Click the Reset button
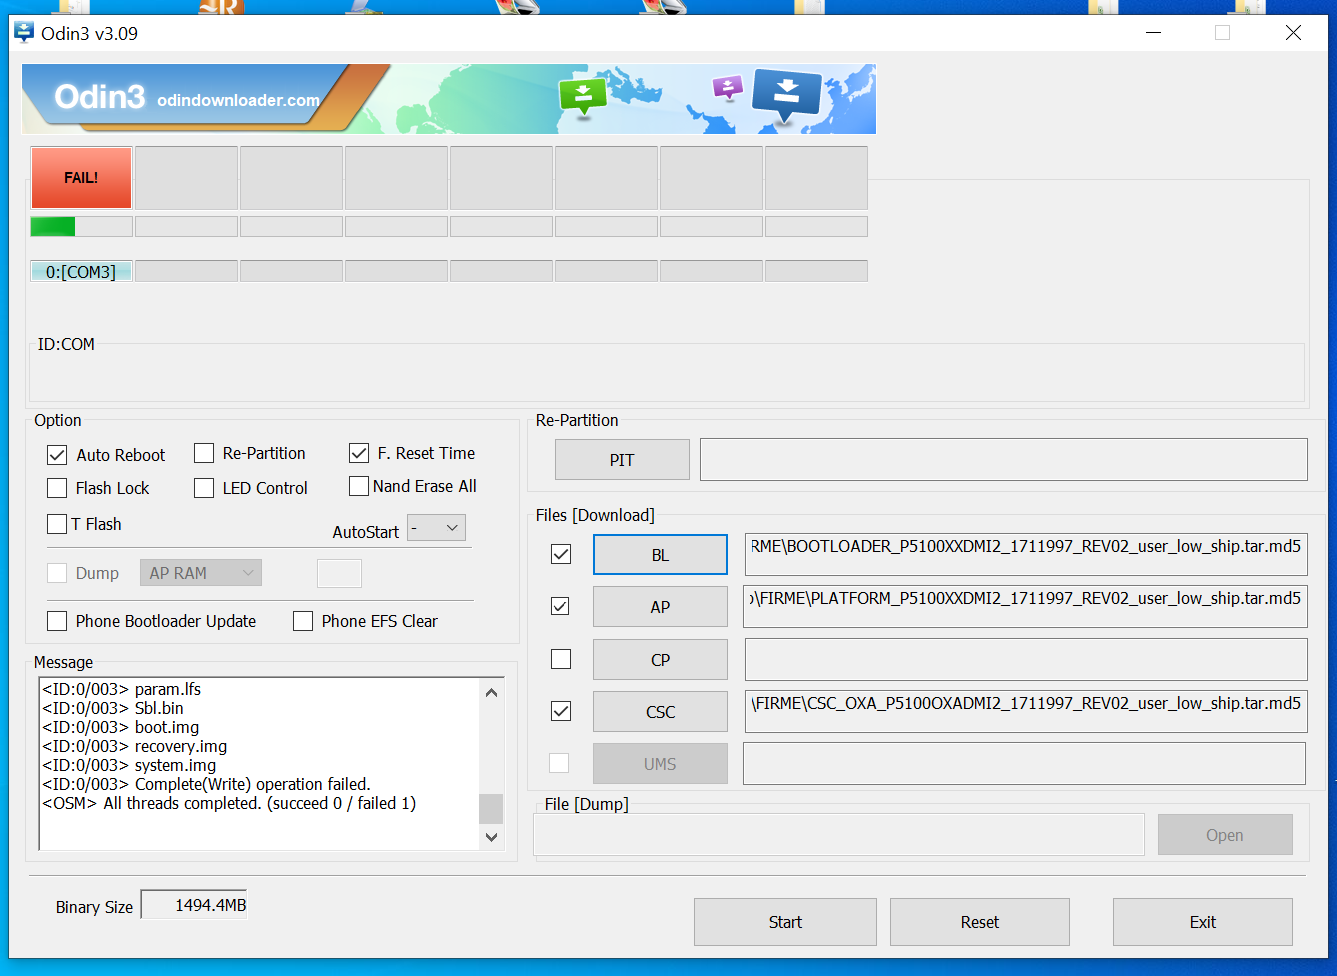The height and width of the screenshot is (976, 1337). [x=979, y=922]
